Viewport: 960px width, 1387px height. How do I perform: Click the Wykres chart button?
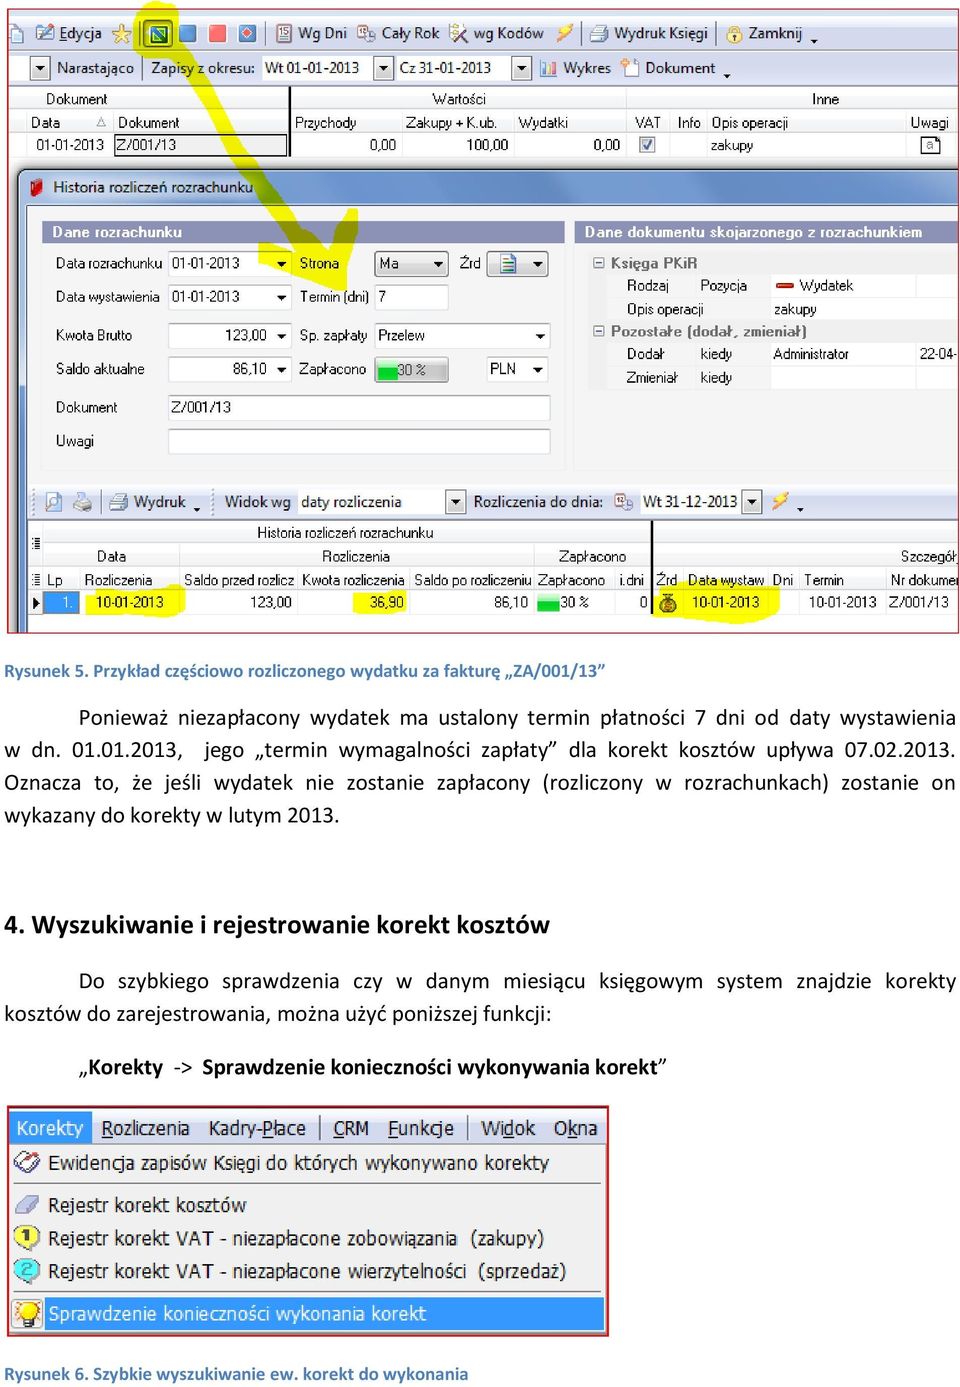coord(575,68)
